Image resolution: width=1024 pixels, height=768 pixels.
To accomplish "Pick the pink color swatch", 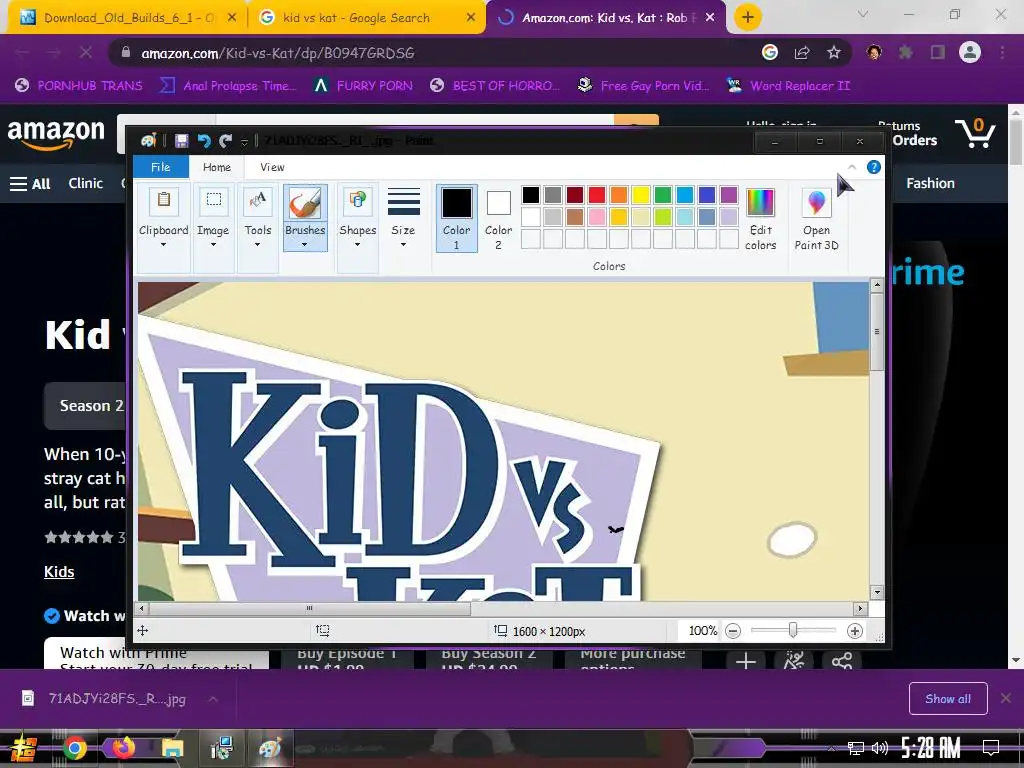I will click(x=597, y=216).
